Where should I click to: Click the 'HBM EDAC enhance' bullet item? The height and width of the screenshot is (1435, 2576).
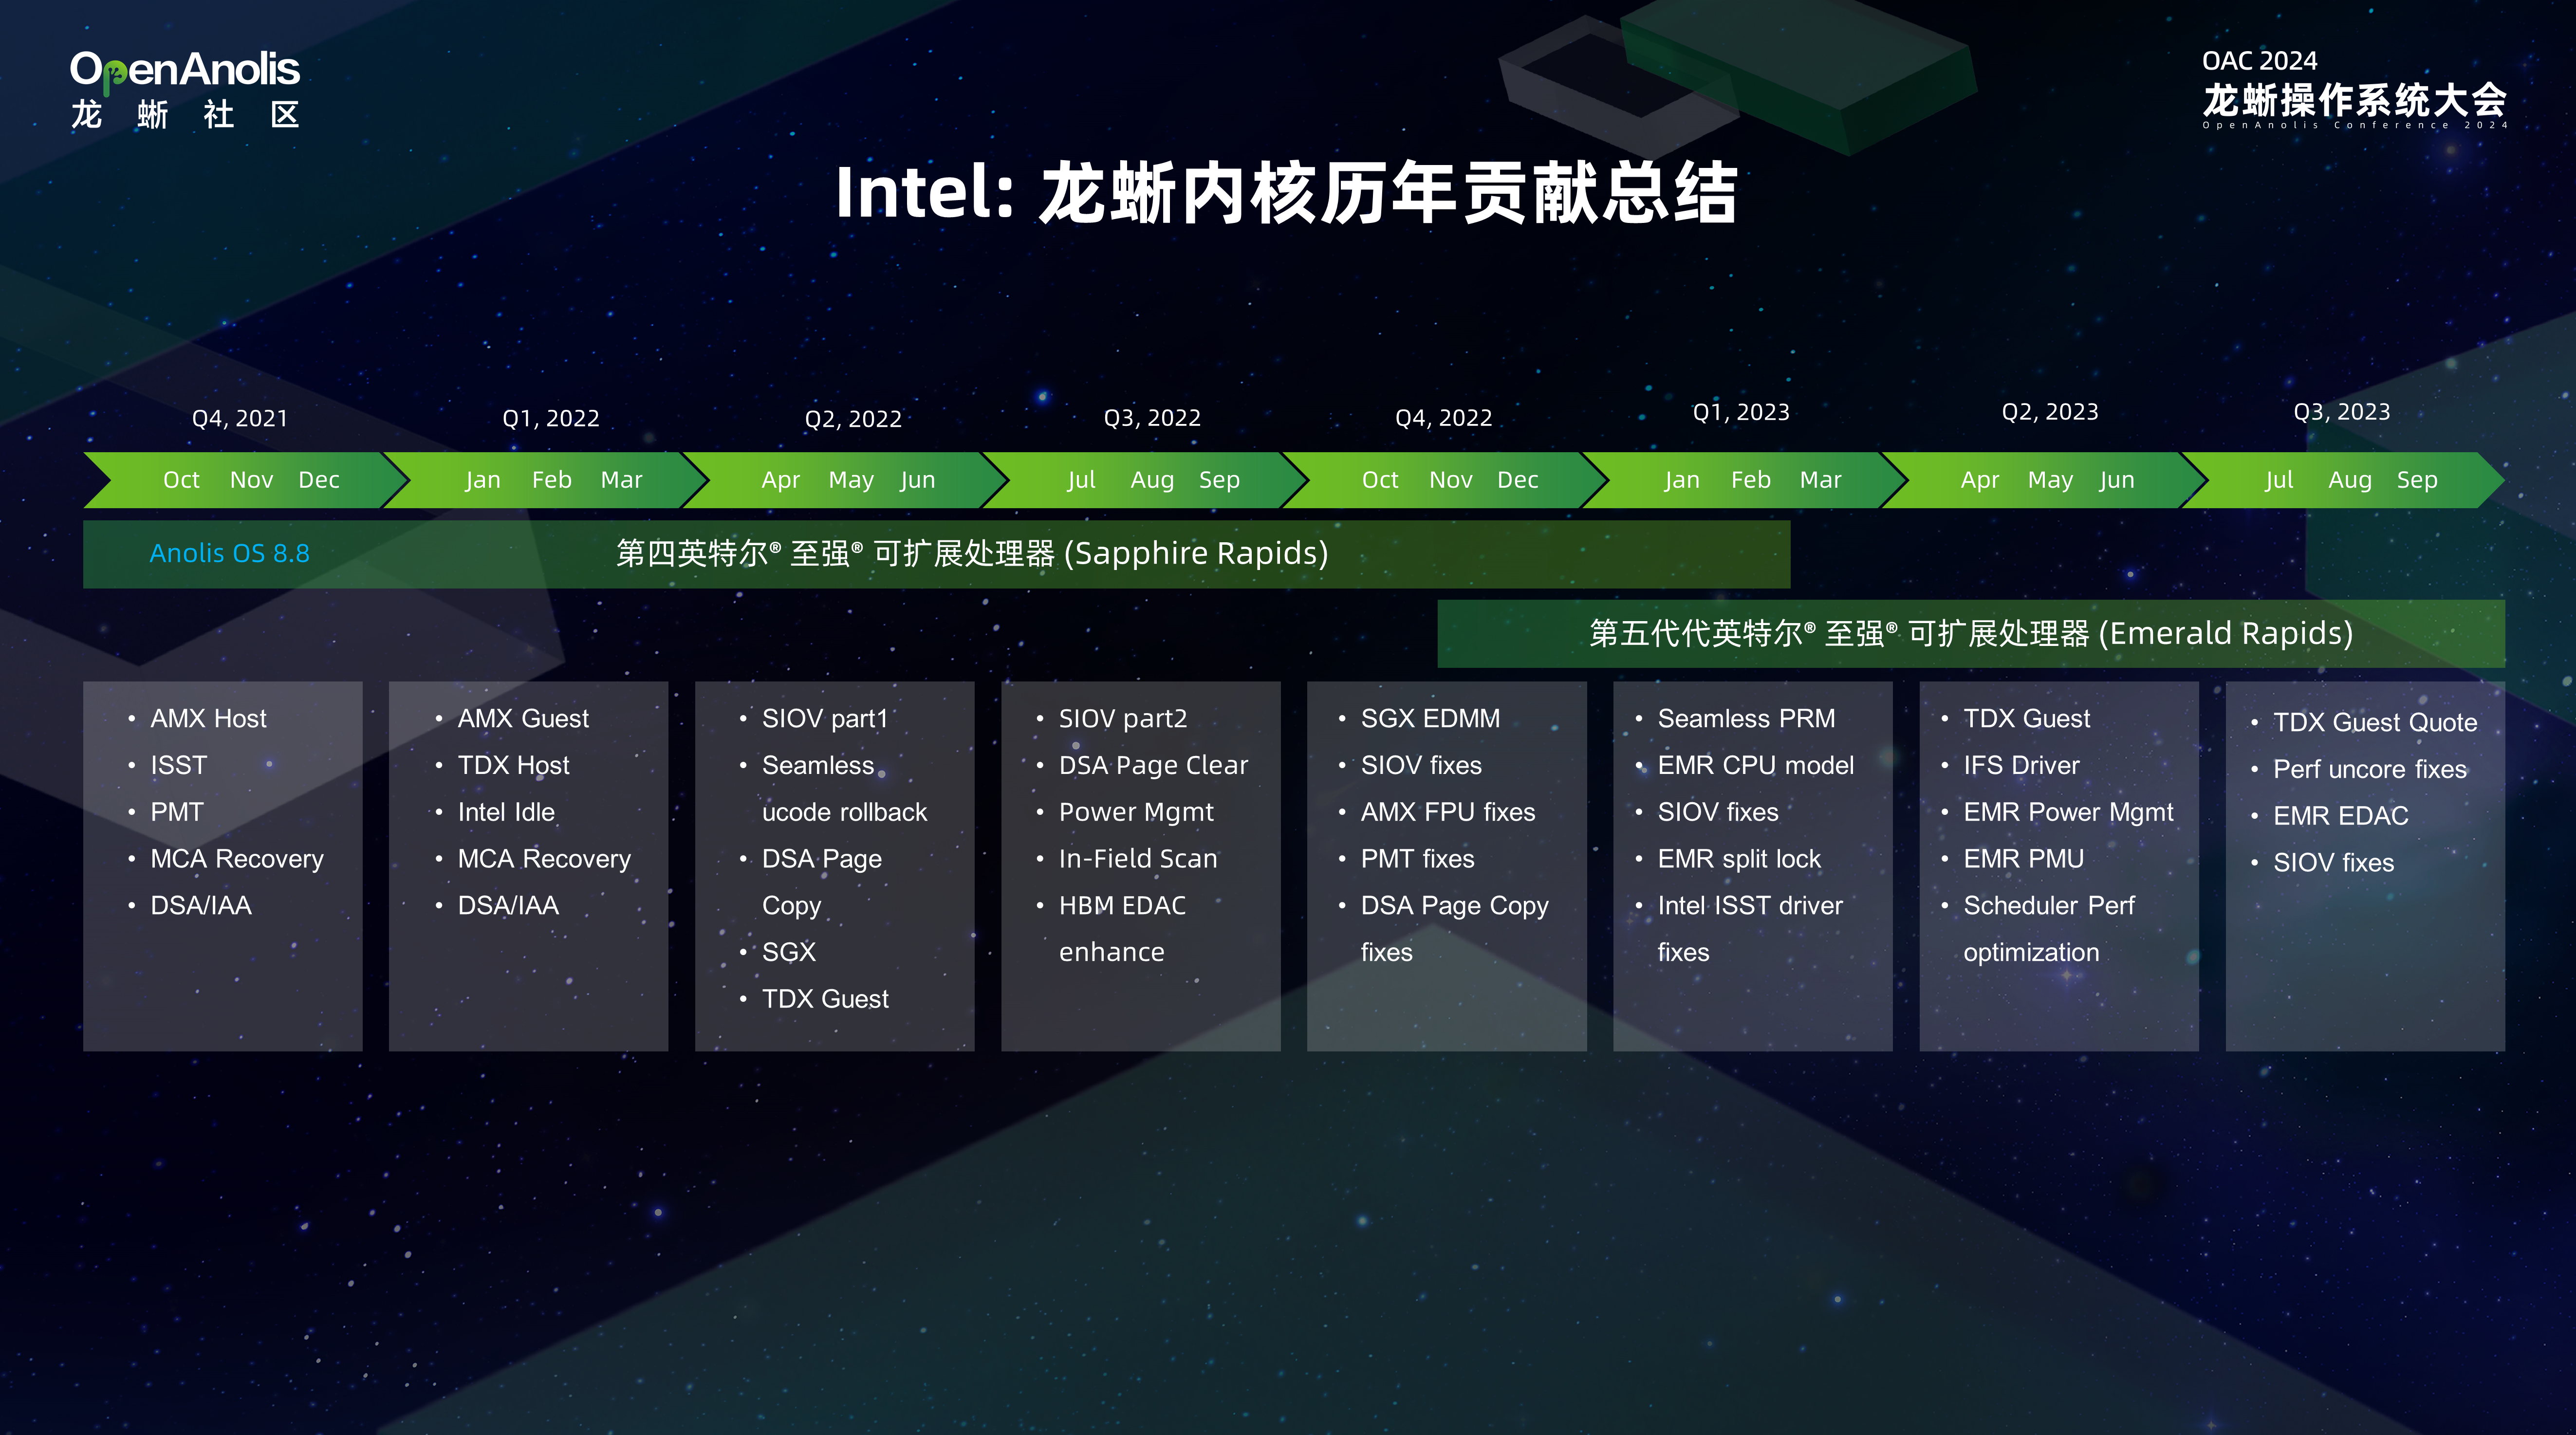1122,929
